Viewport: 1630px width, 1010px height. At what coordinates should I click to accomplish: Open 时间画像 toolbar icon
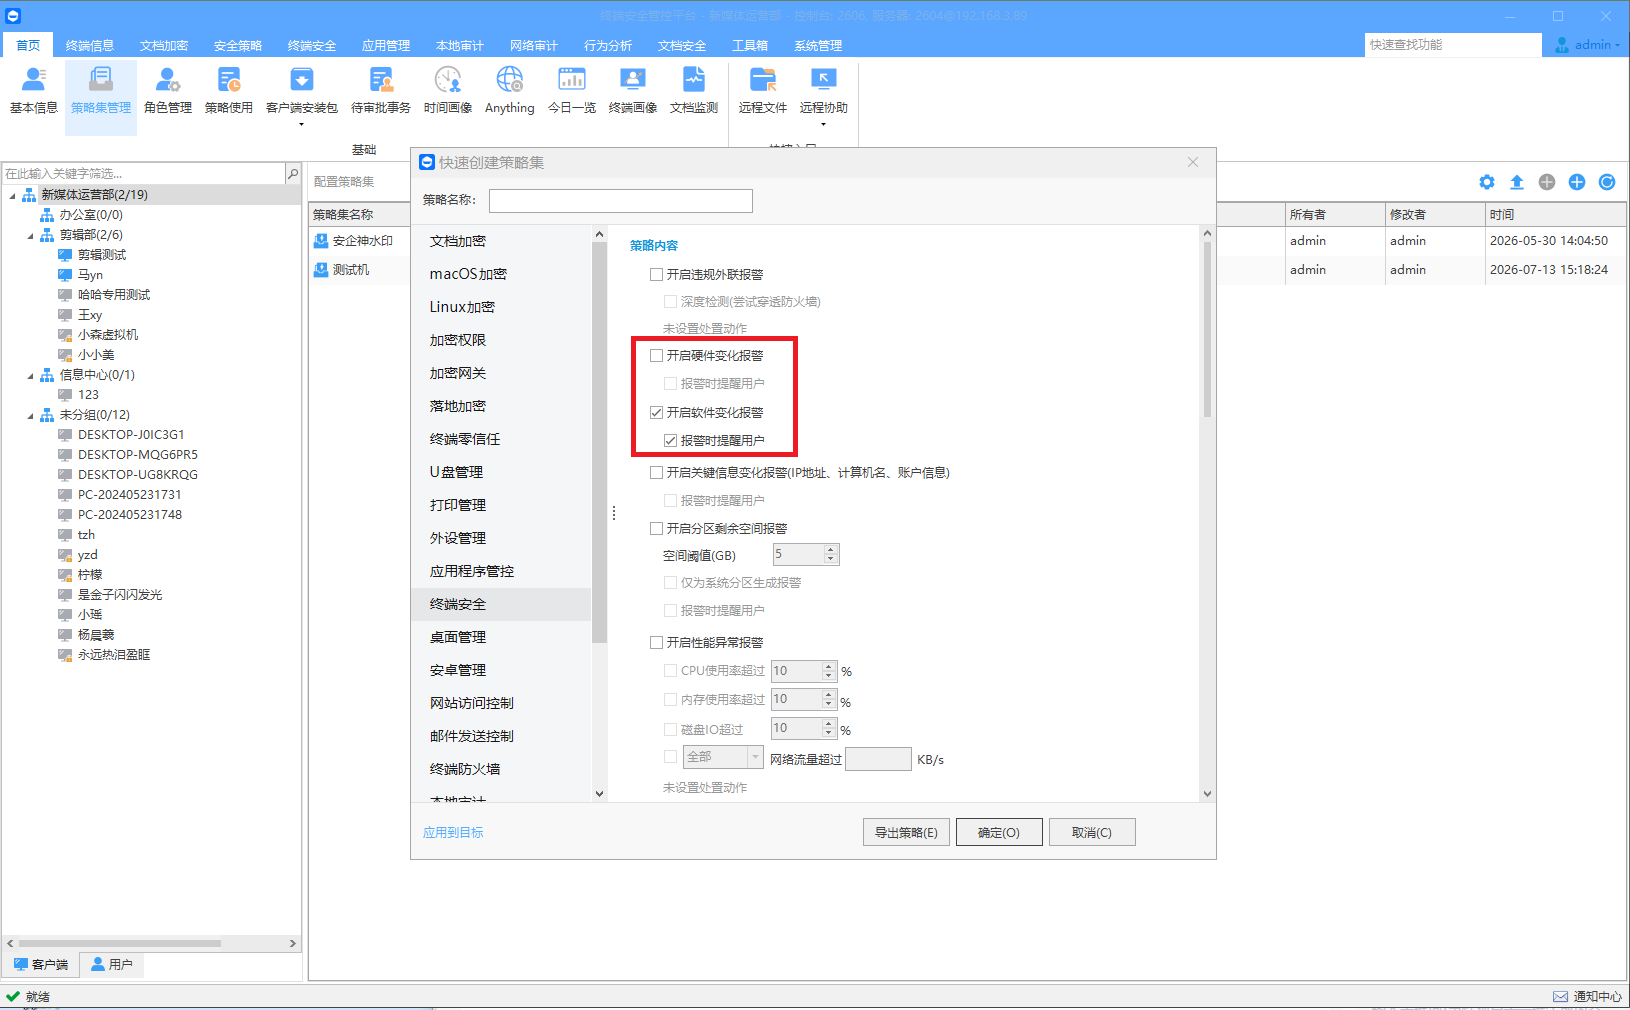tap(448, 91)
